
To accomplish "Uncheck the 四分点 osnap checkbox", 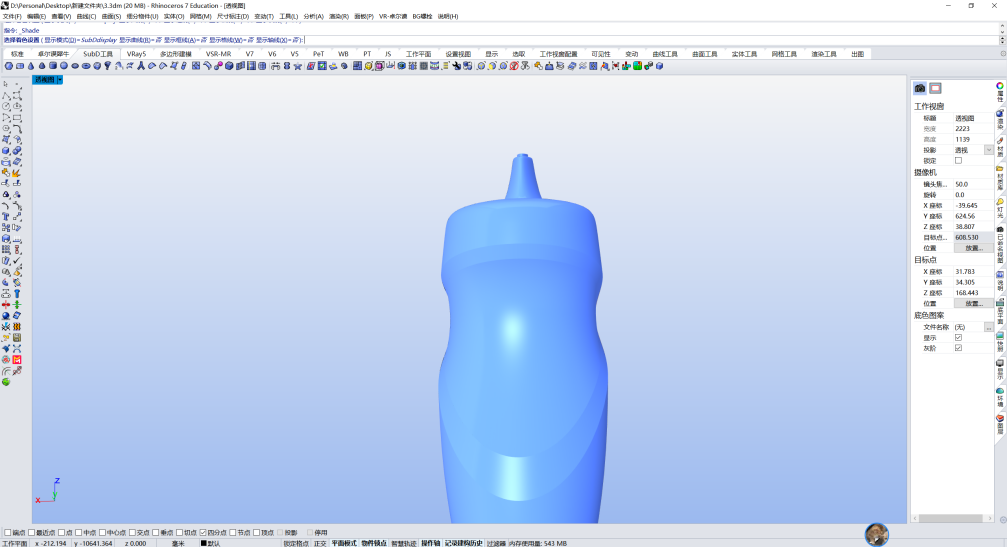I will coord(203,532).
